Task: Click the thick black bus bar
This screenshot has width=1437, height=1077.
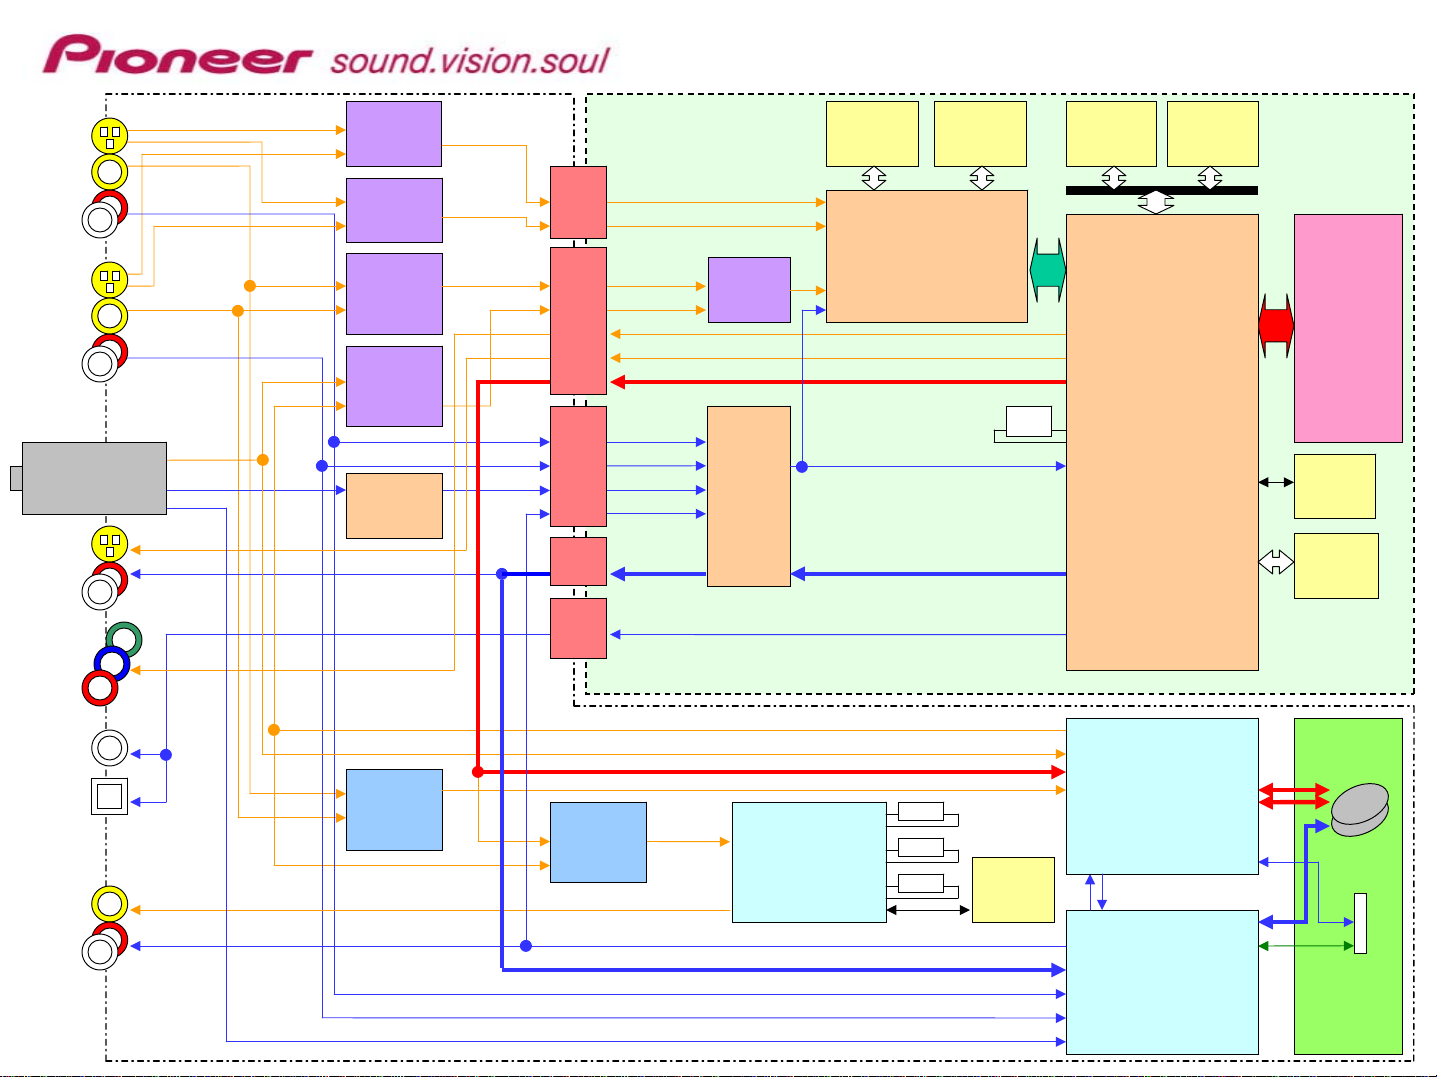Action: point(1162,190)
